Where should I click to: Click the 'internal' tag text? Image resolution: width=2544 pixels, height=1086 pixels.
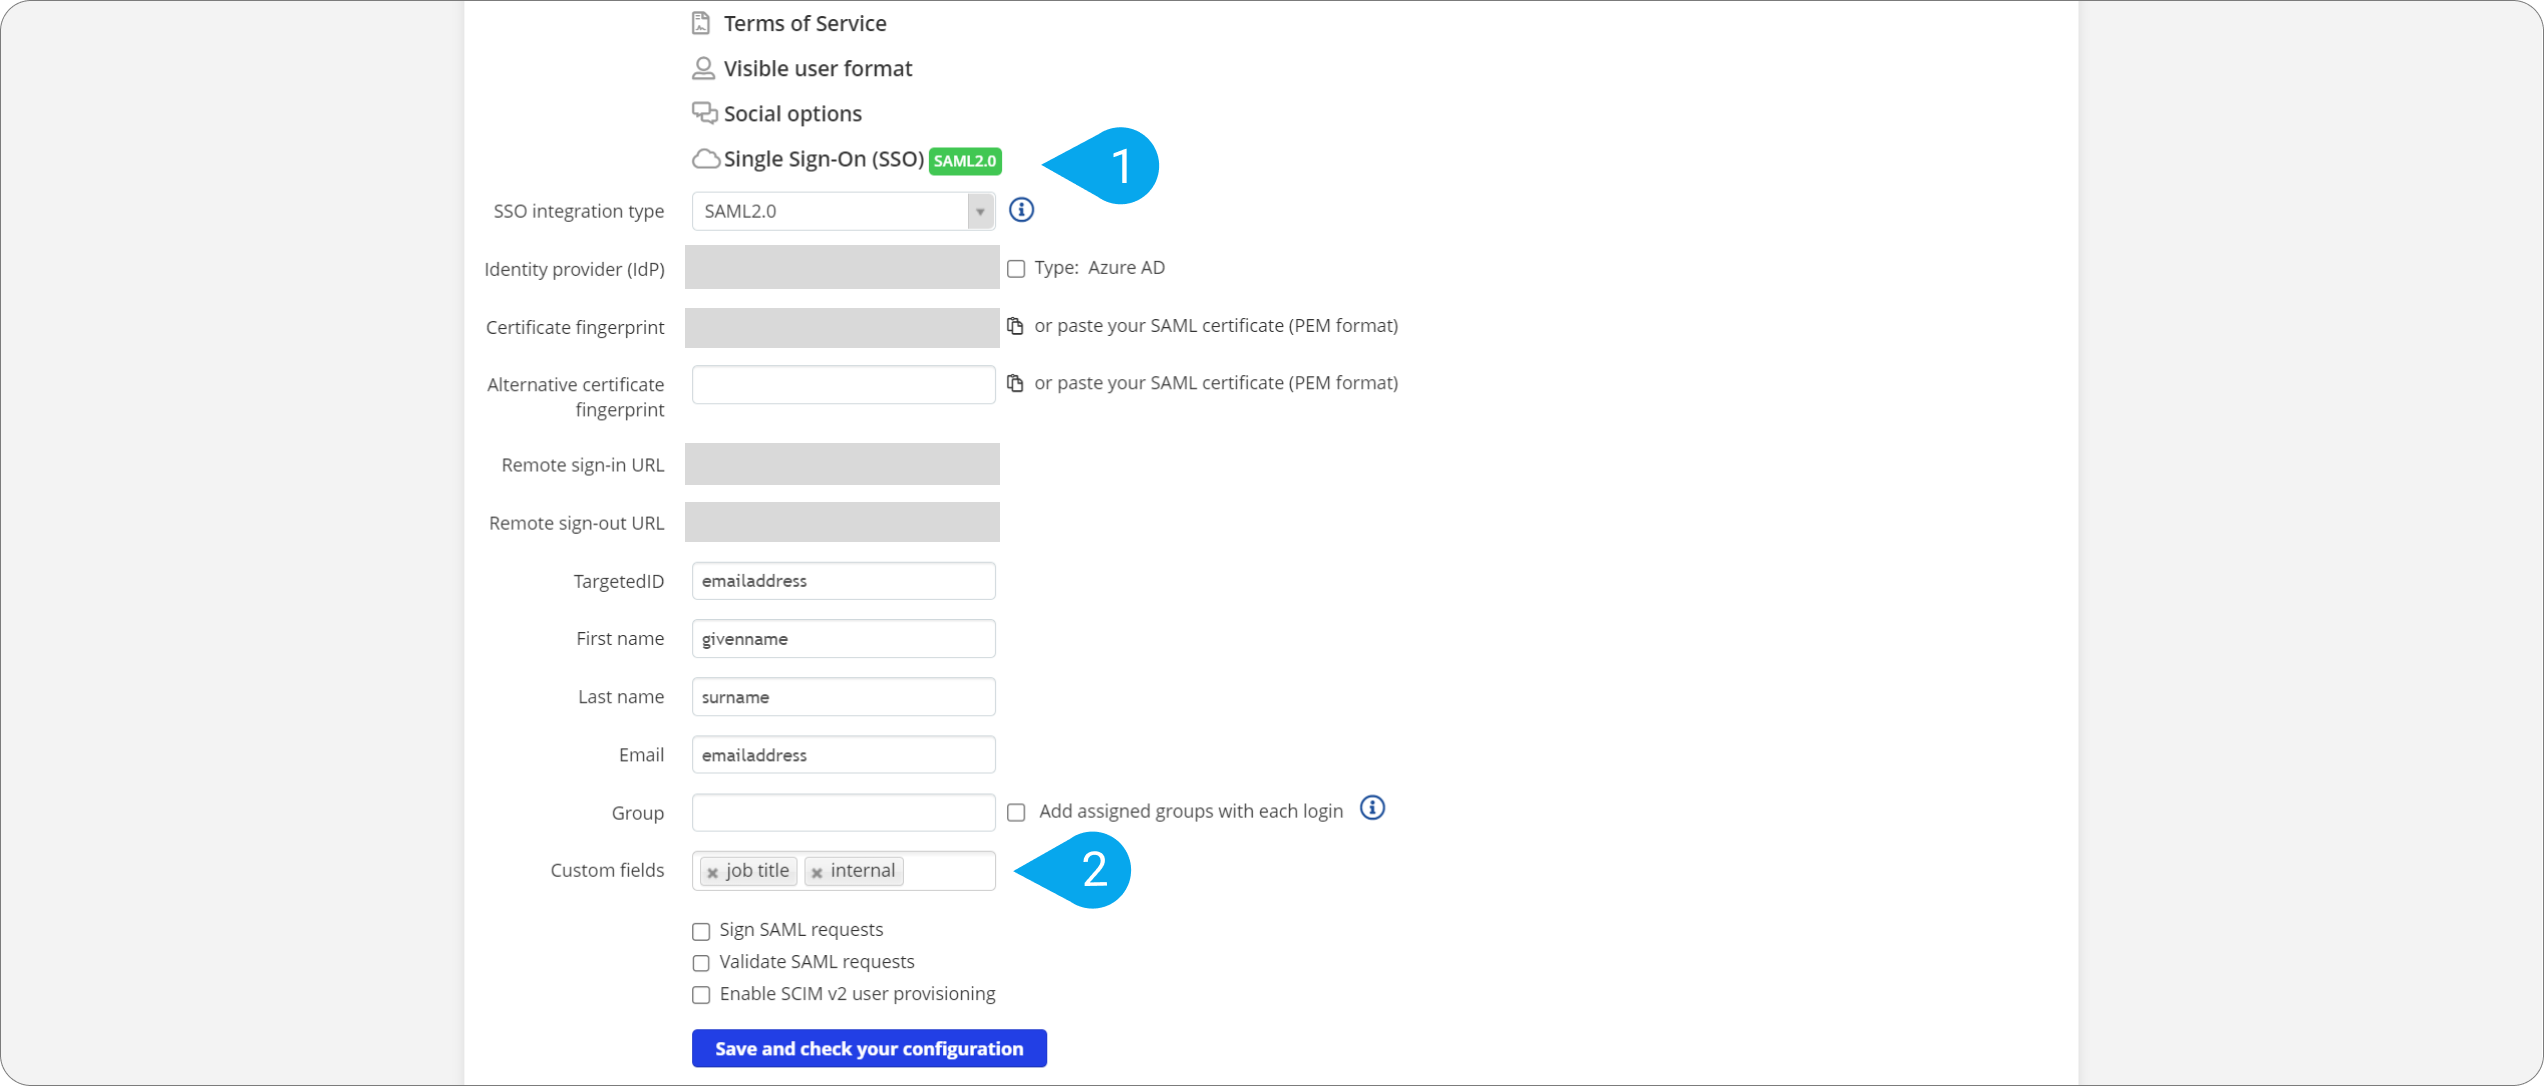[862, 871]
